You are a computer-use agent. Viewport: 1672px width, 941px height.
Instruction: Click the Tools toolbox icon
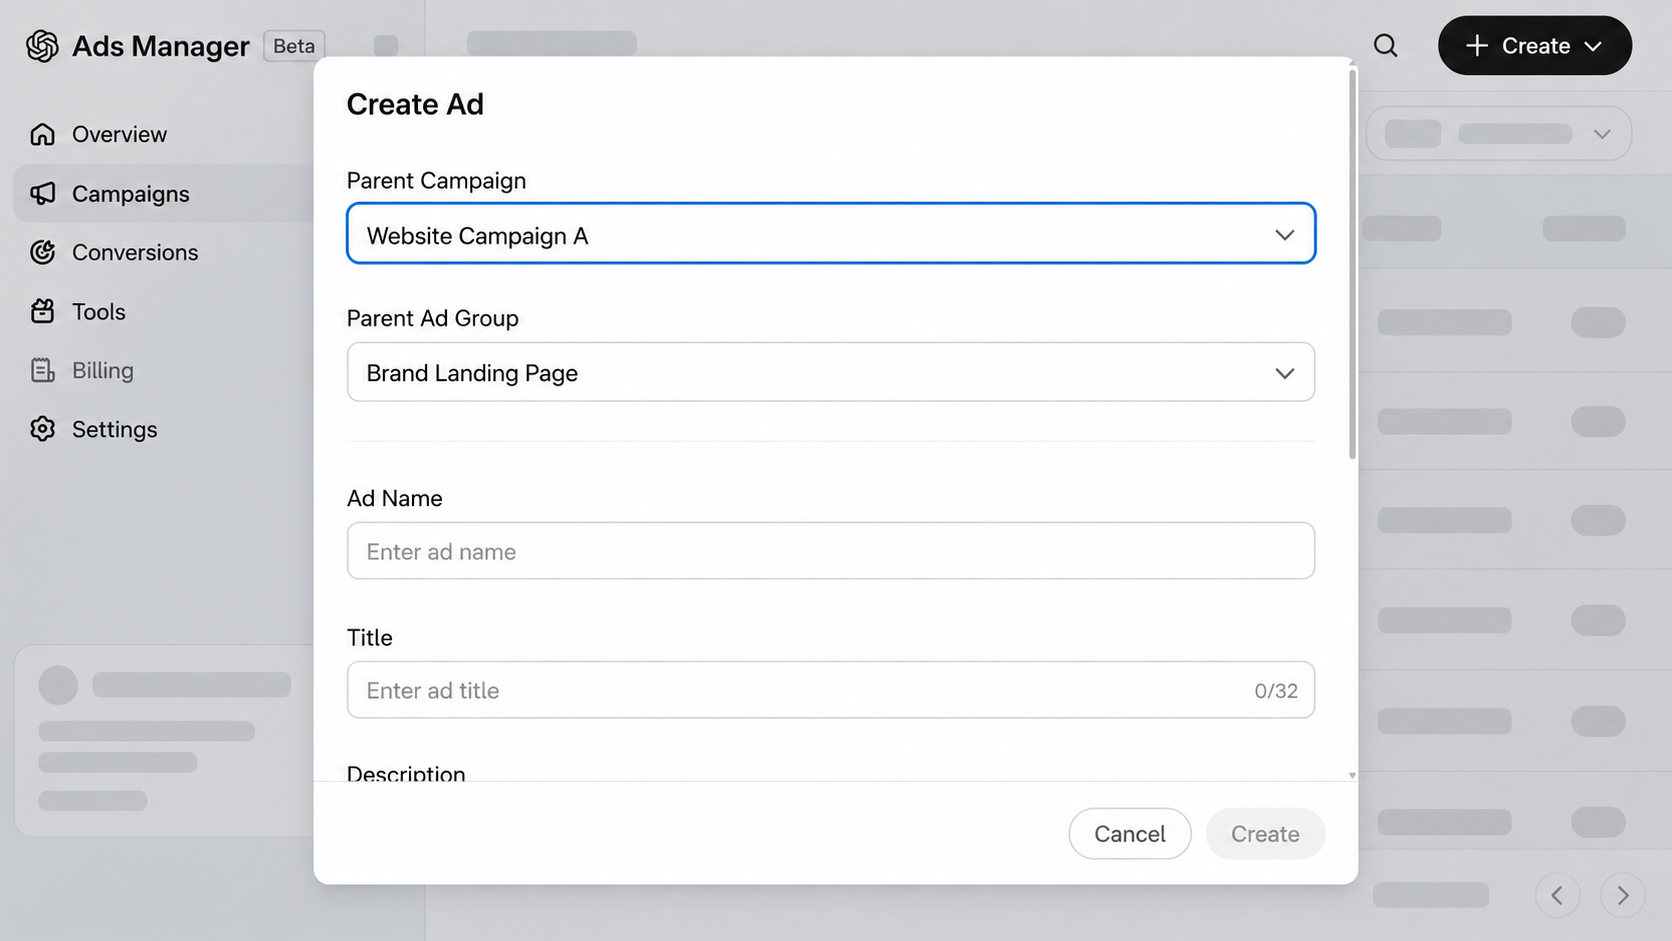pos(42,311)
